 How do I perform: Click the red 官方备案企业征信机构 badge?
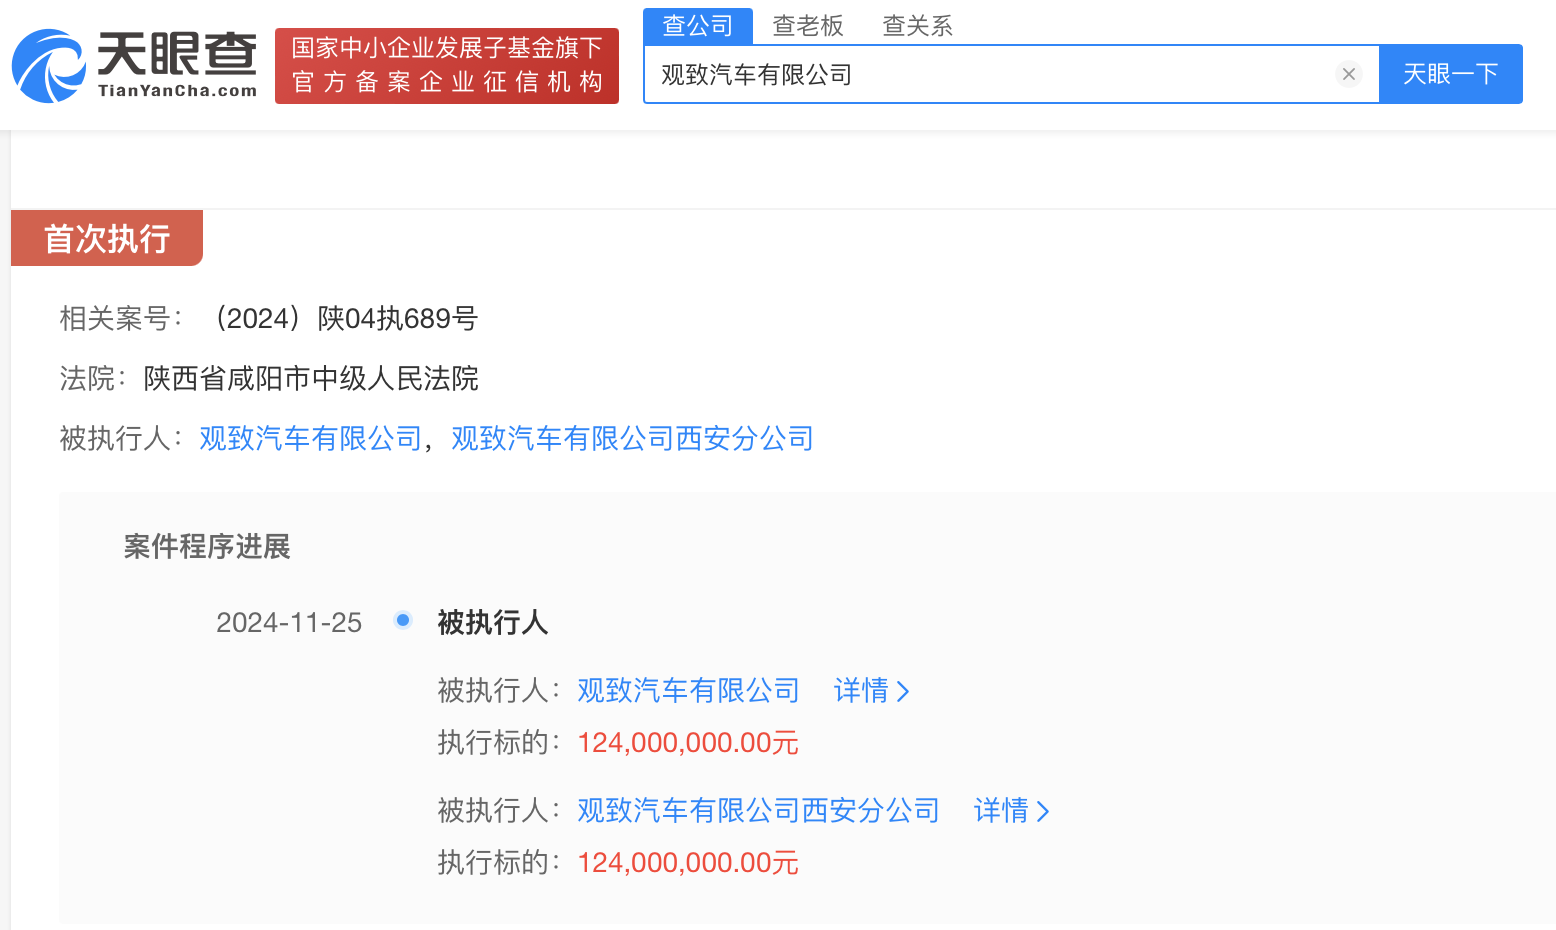(x=447, y=66)
